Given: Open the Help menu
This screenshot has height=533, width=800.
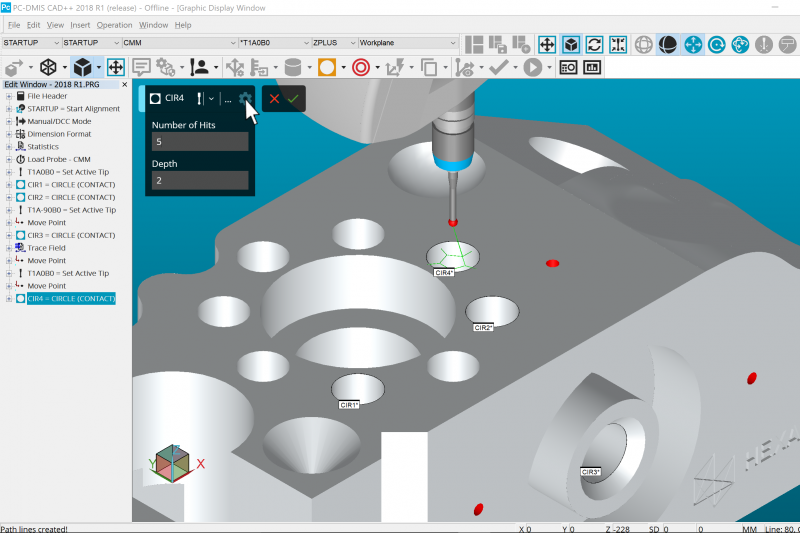Looking at the screenshot, I should tap(183, 25).
